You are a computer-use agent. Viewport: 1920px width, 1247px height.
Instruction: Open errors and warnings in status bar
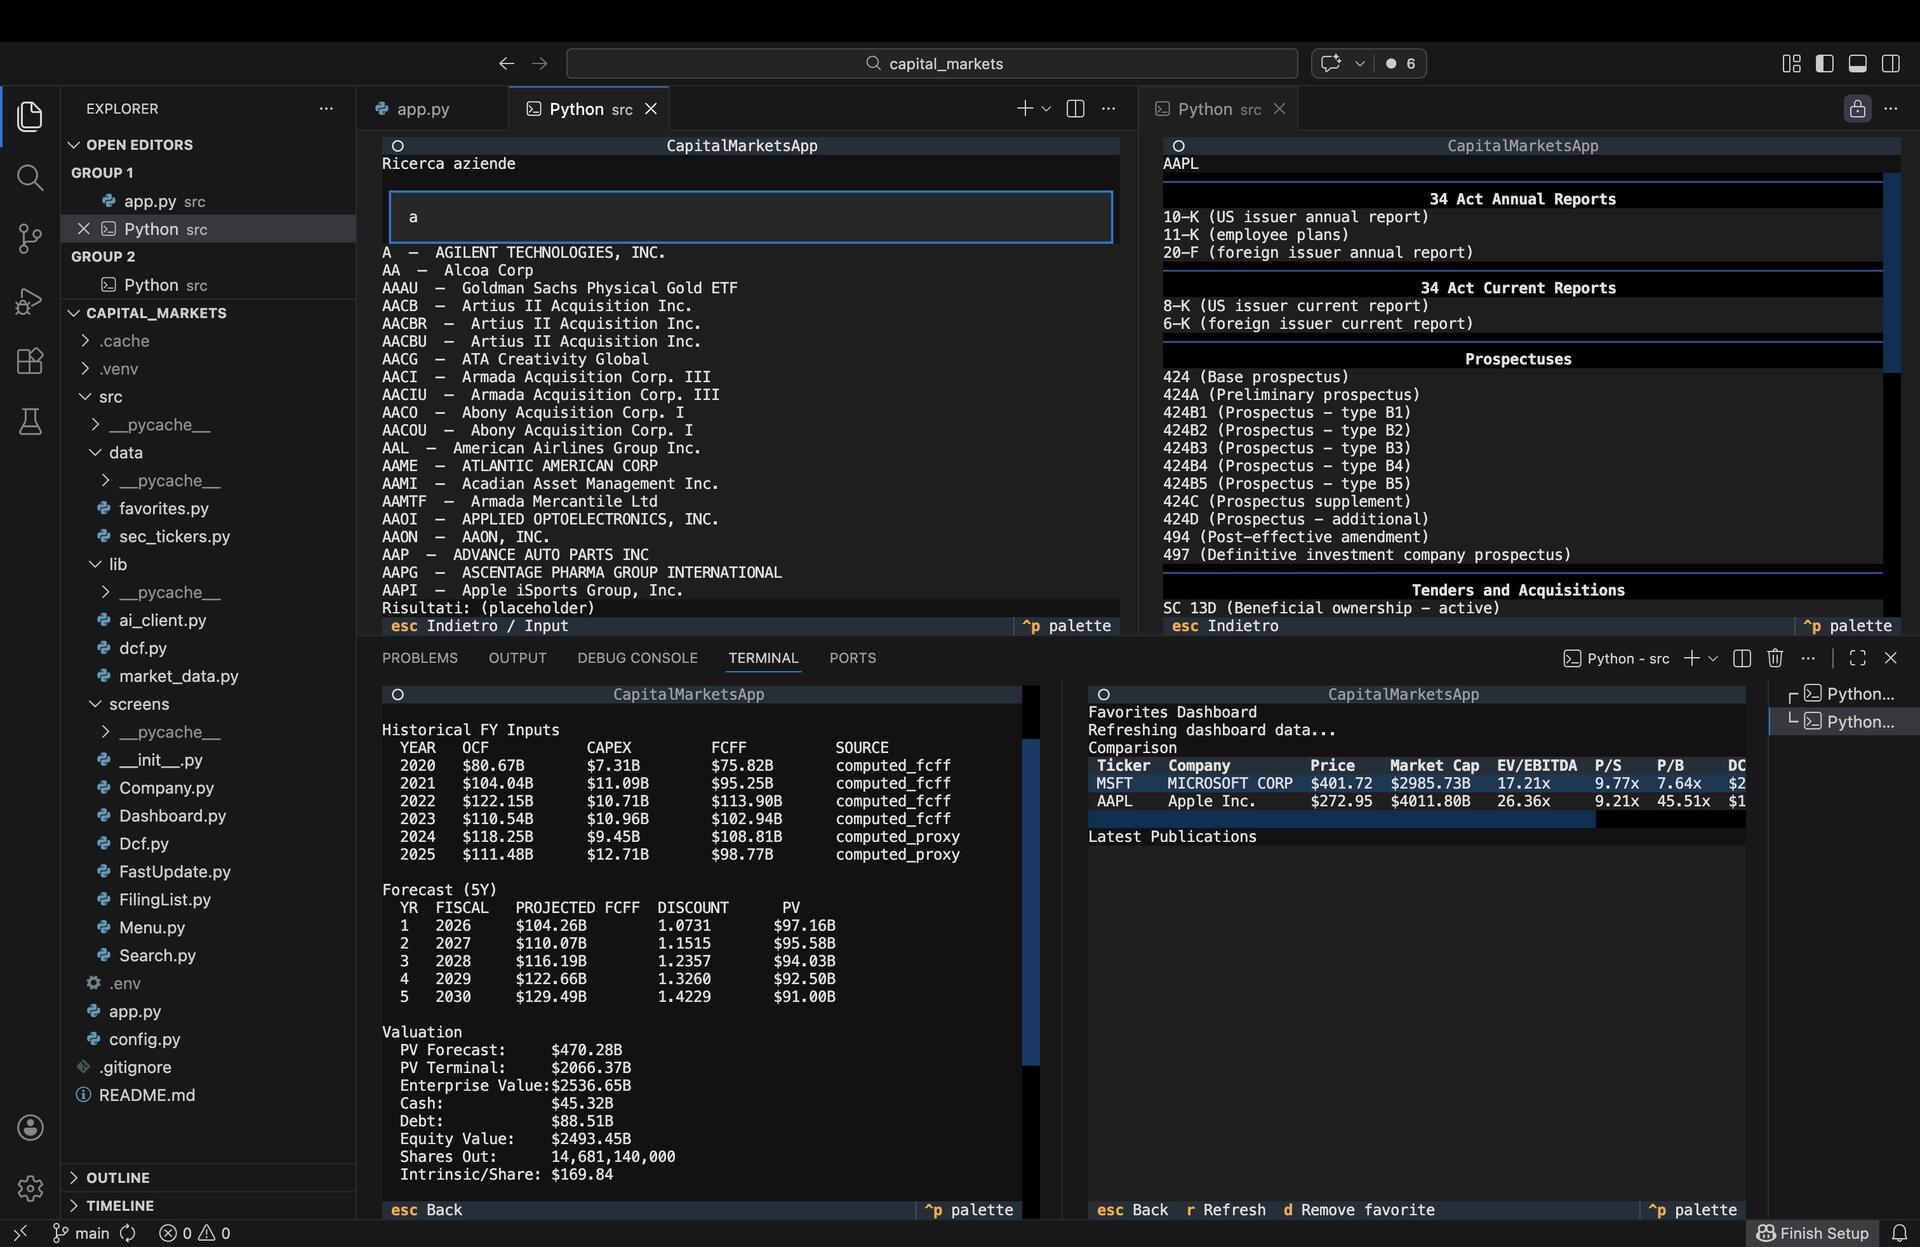coord(194,1233)
